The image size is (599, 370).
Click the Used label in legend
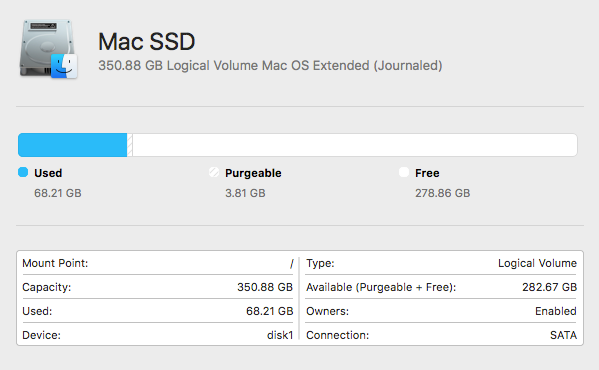[x=48, y=173]
